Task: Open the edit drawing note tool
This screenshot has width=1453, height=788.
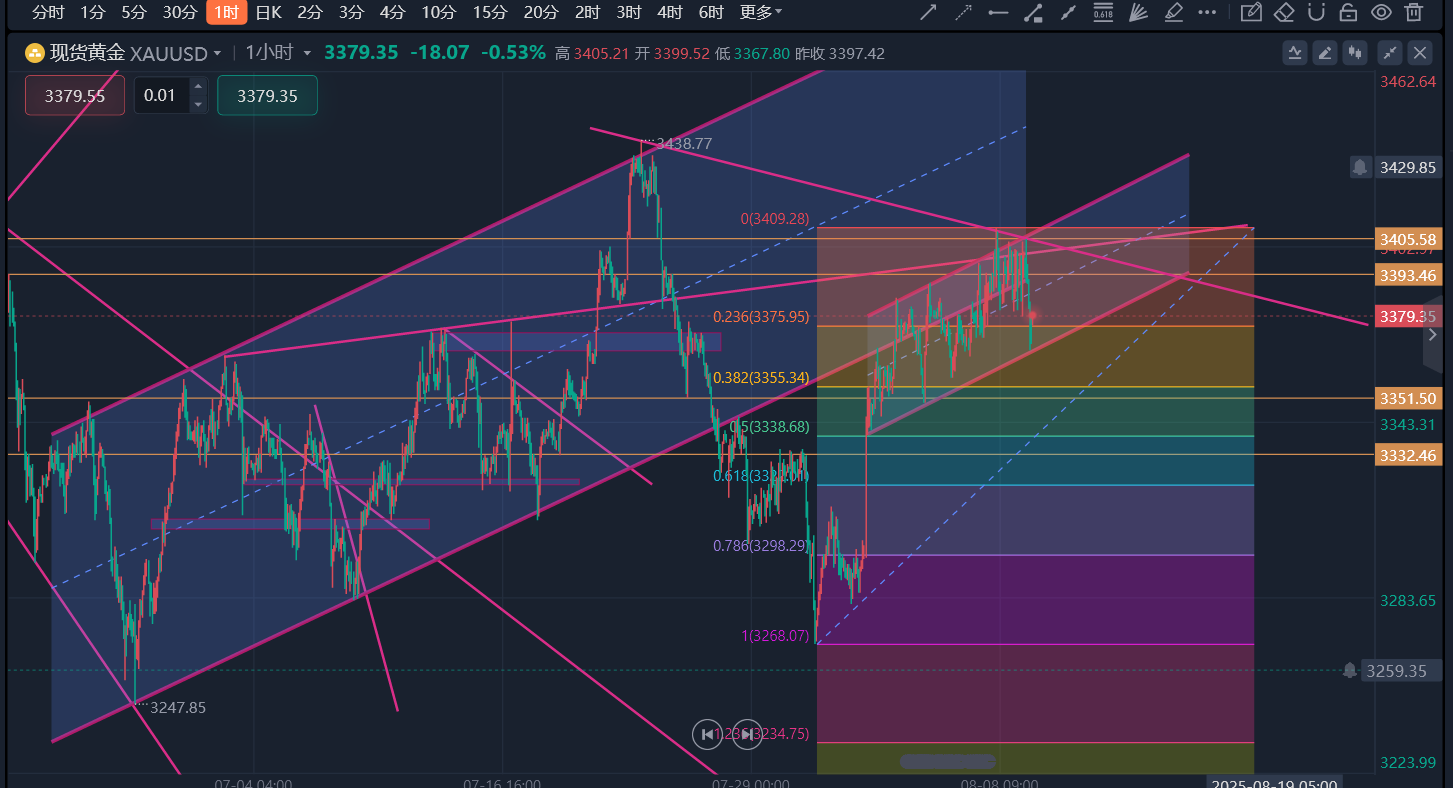Action: (x=1250, y=13)
